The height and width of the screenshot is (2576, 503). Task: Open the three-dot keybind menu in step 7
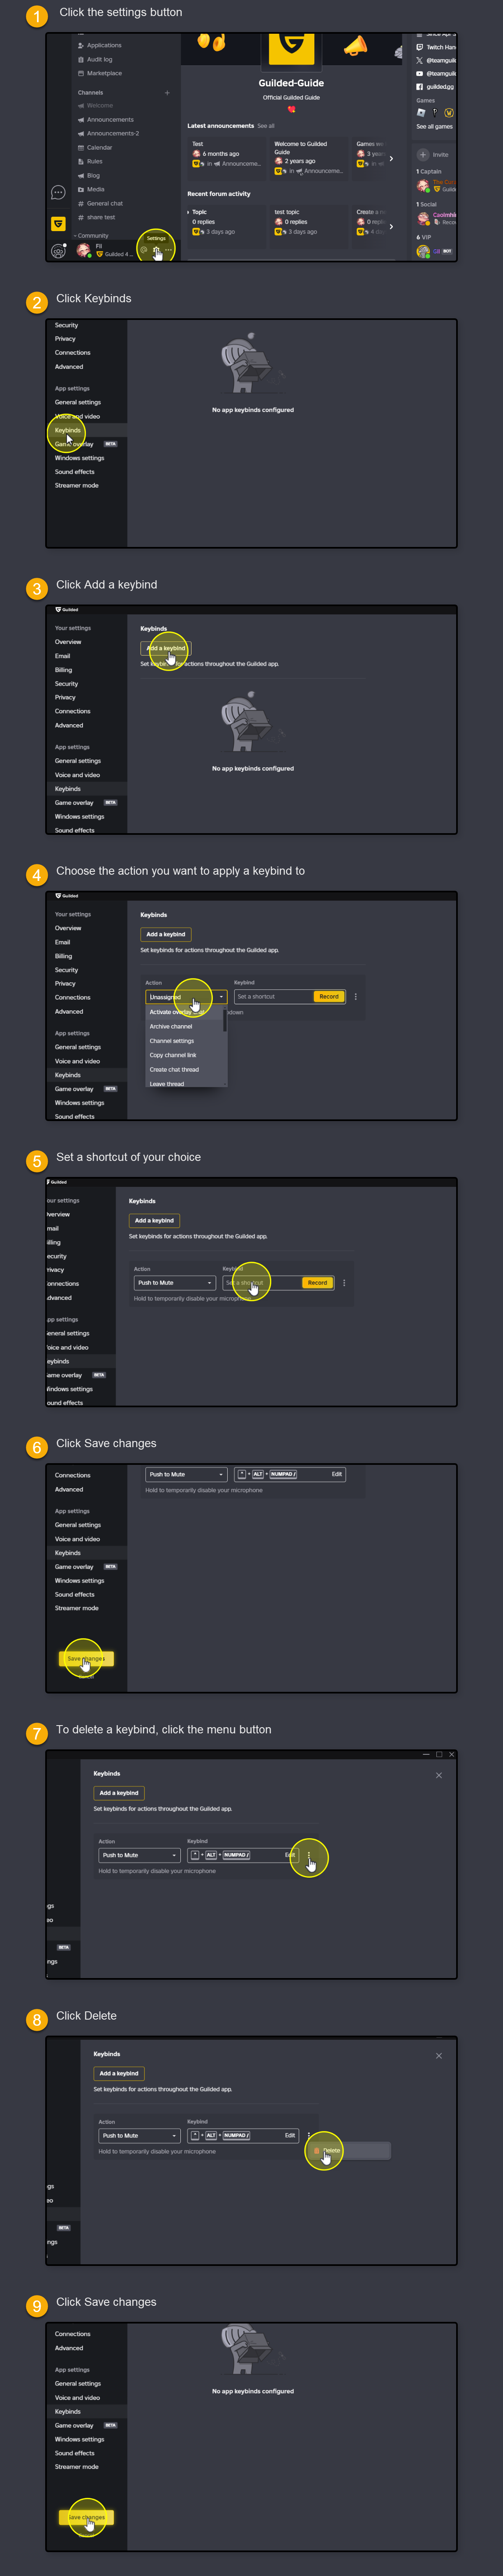click(x=310, y=1856)
